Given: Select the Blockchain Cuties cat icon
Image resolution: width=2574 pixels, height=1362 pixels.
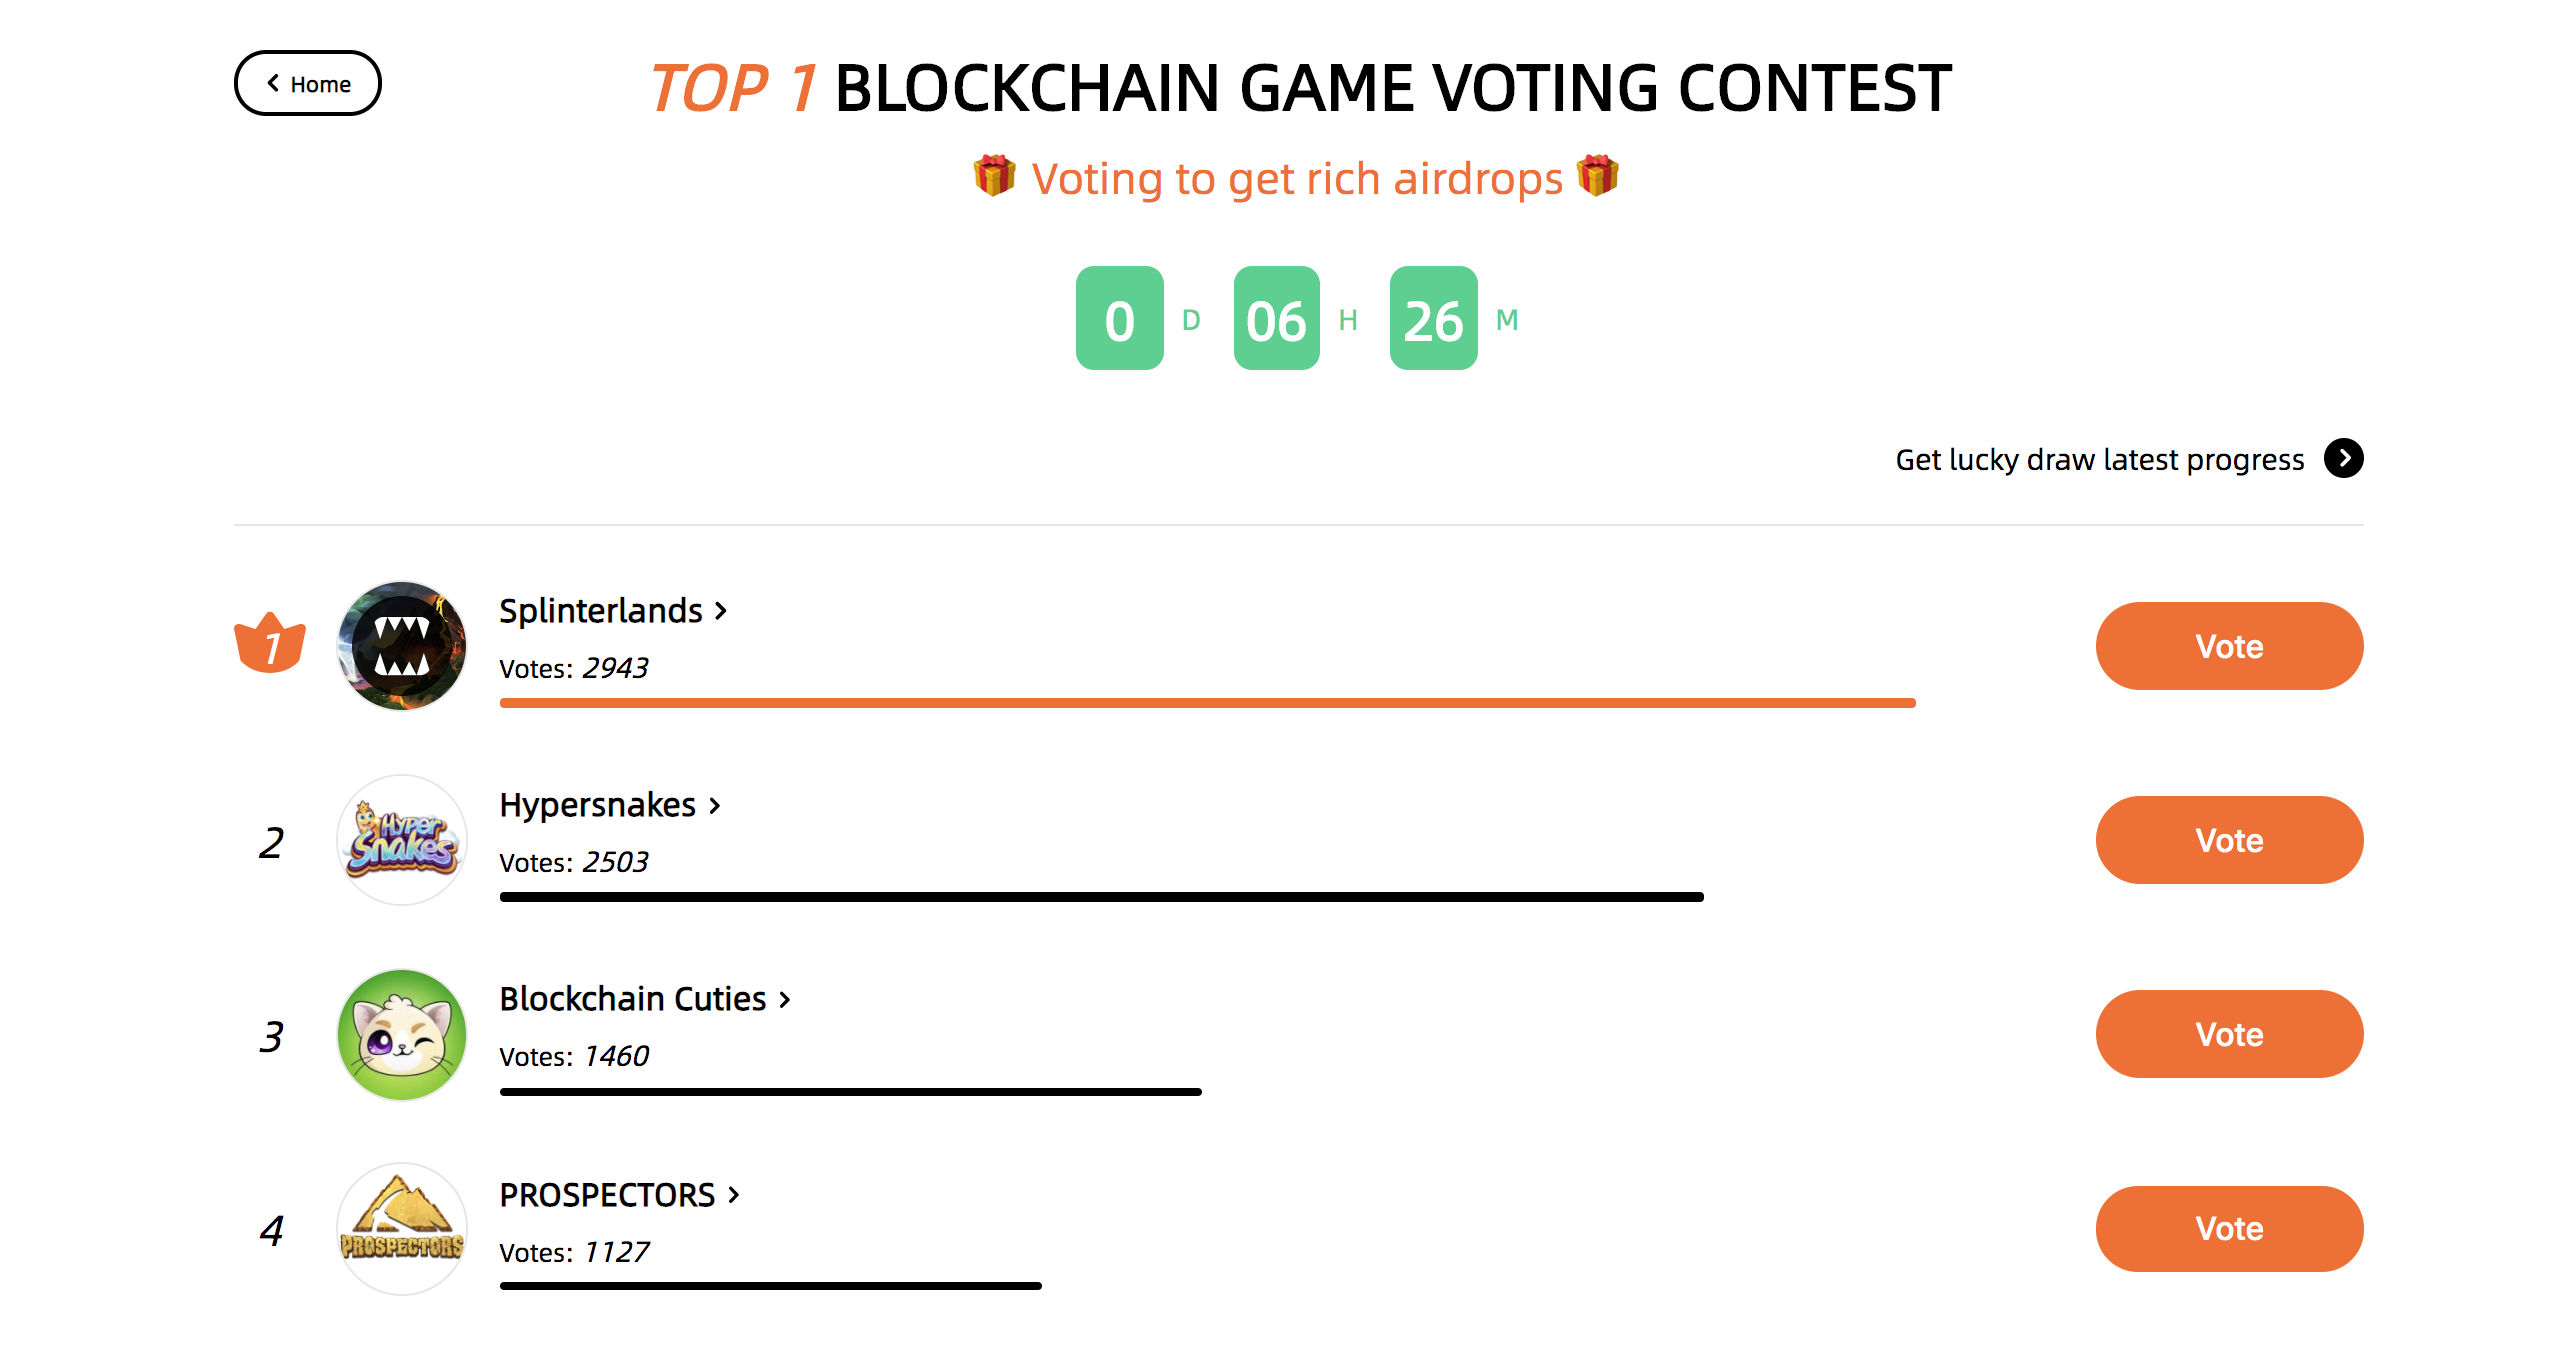Looking at the screenshot, I should tap(402, 1035).
